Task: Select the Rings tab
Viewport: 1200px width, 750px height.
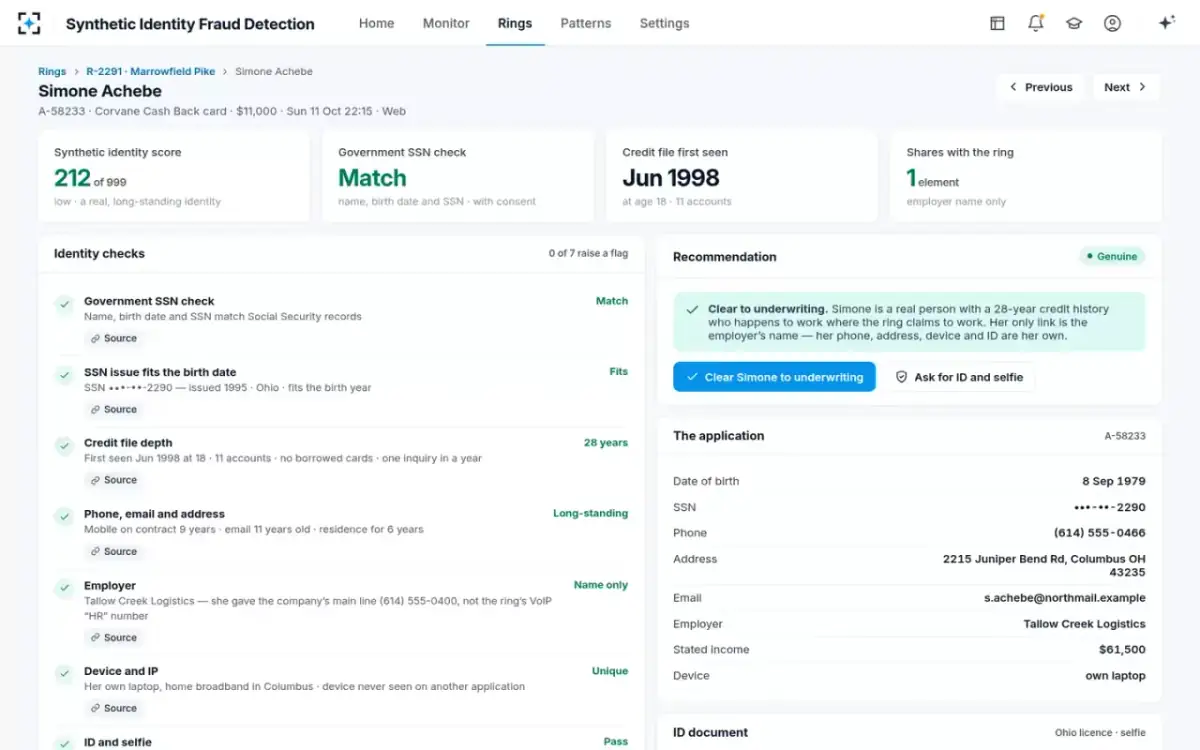Action: 515,23
